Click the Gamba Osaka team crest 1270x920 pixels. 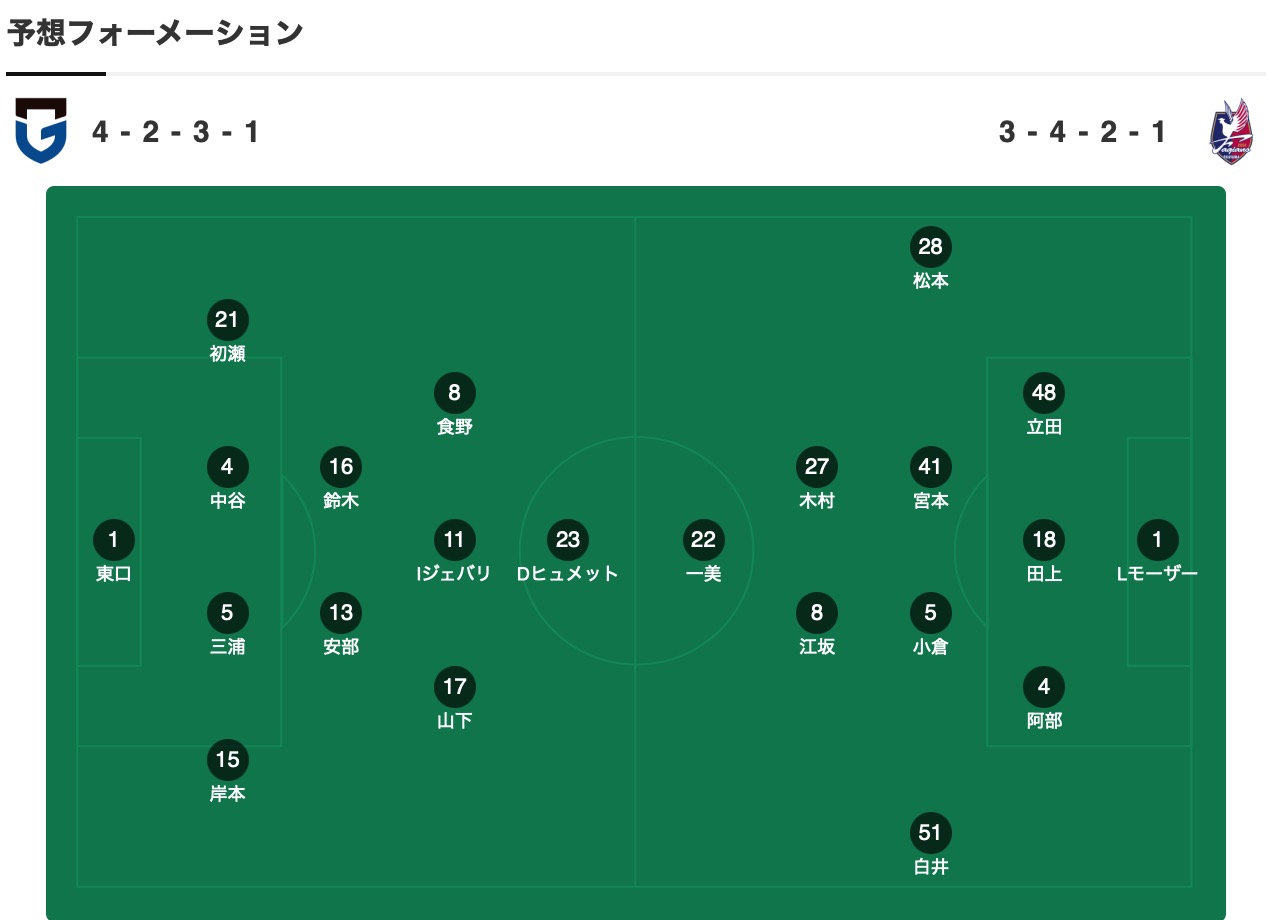[41, 130]
